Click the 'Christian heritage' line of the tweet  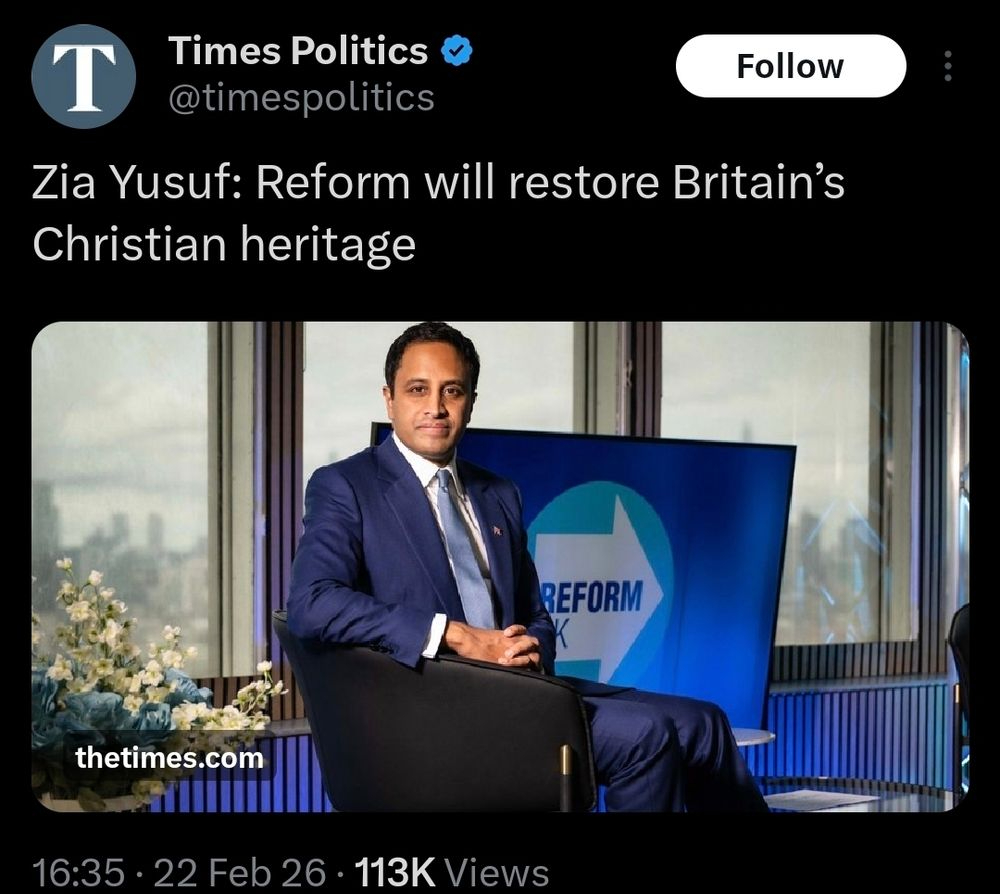click(224, 245)
